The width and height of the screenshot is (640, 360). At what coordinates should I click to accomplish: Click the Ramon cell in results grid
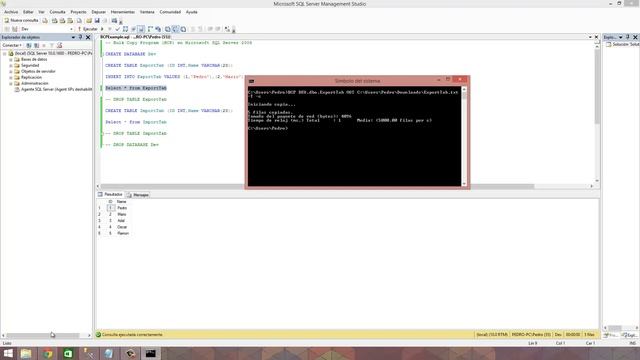pyautogui.click(x=122, y=233)
